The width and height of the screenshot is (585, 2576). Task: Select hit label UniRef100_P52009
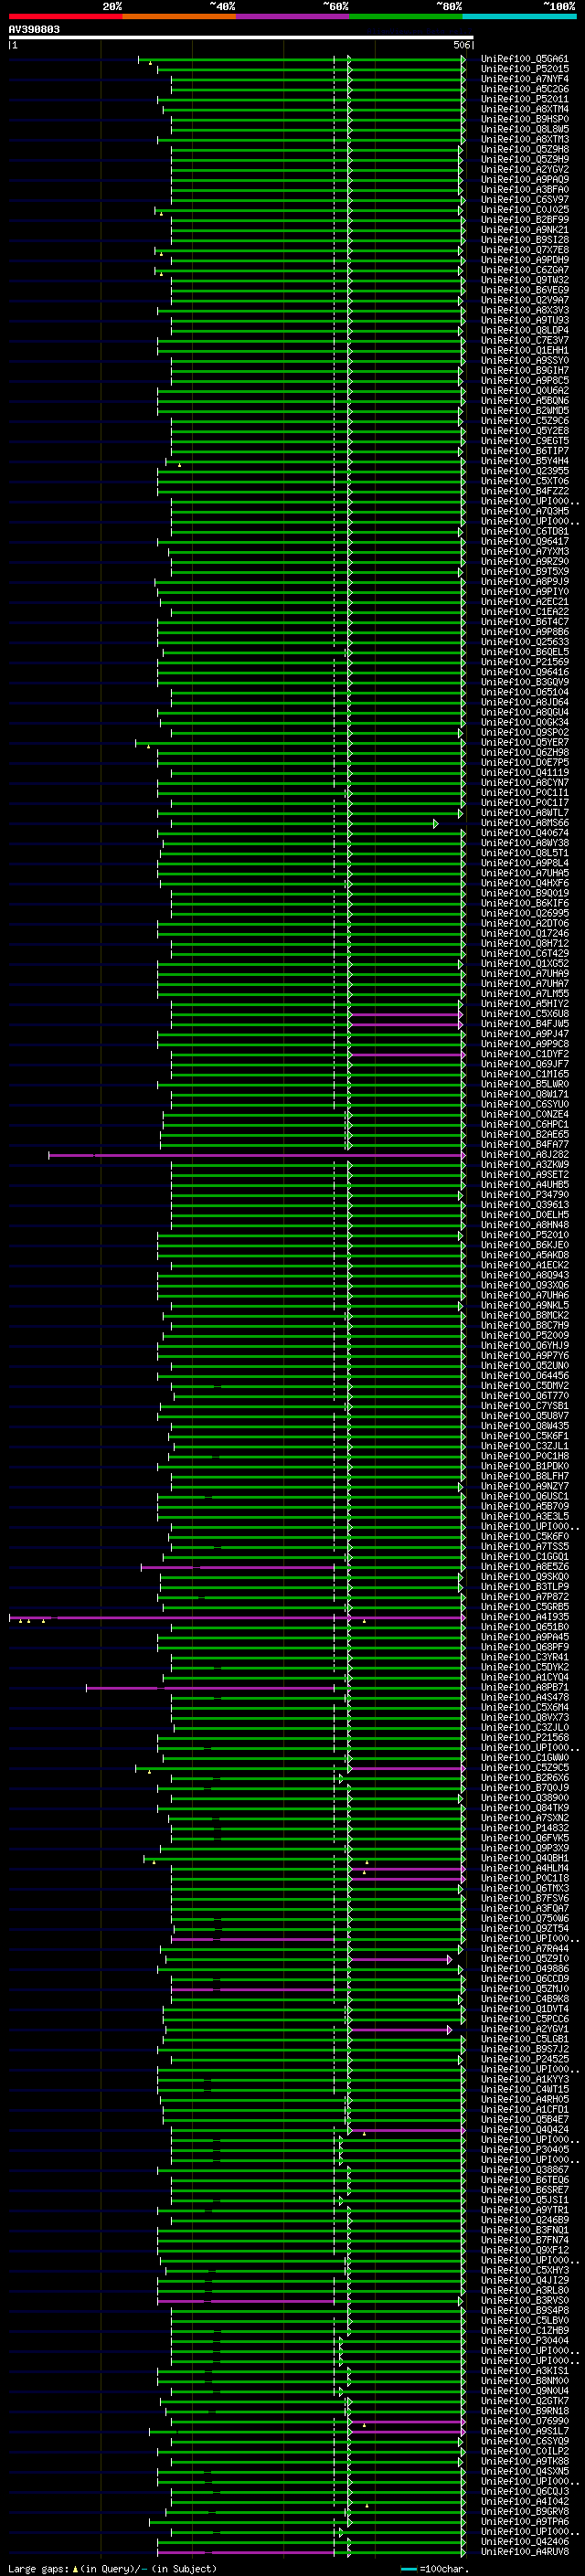pos(524,1335)
